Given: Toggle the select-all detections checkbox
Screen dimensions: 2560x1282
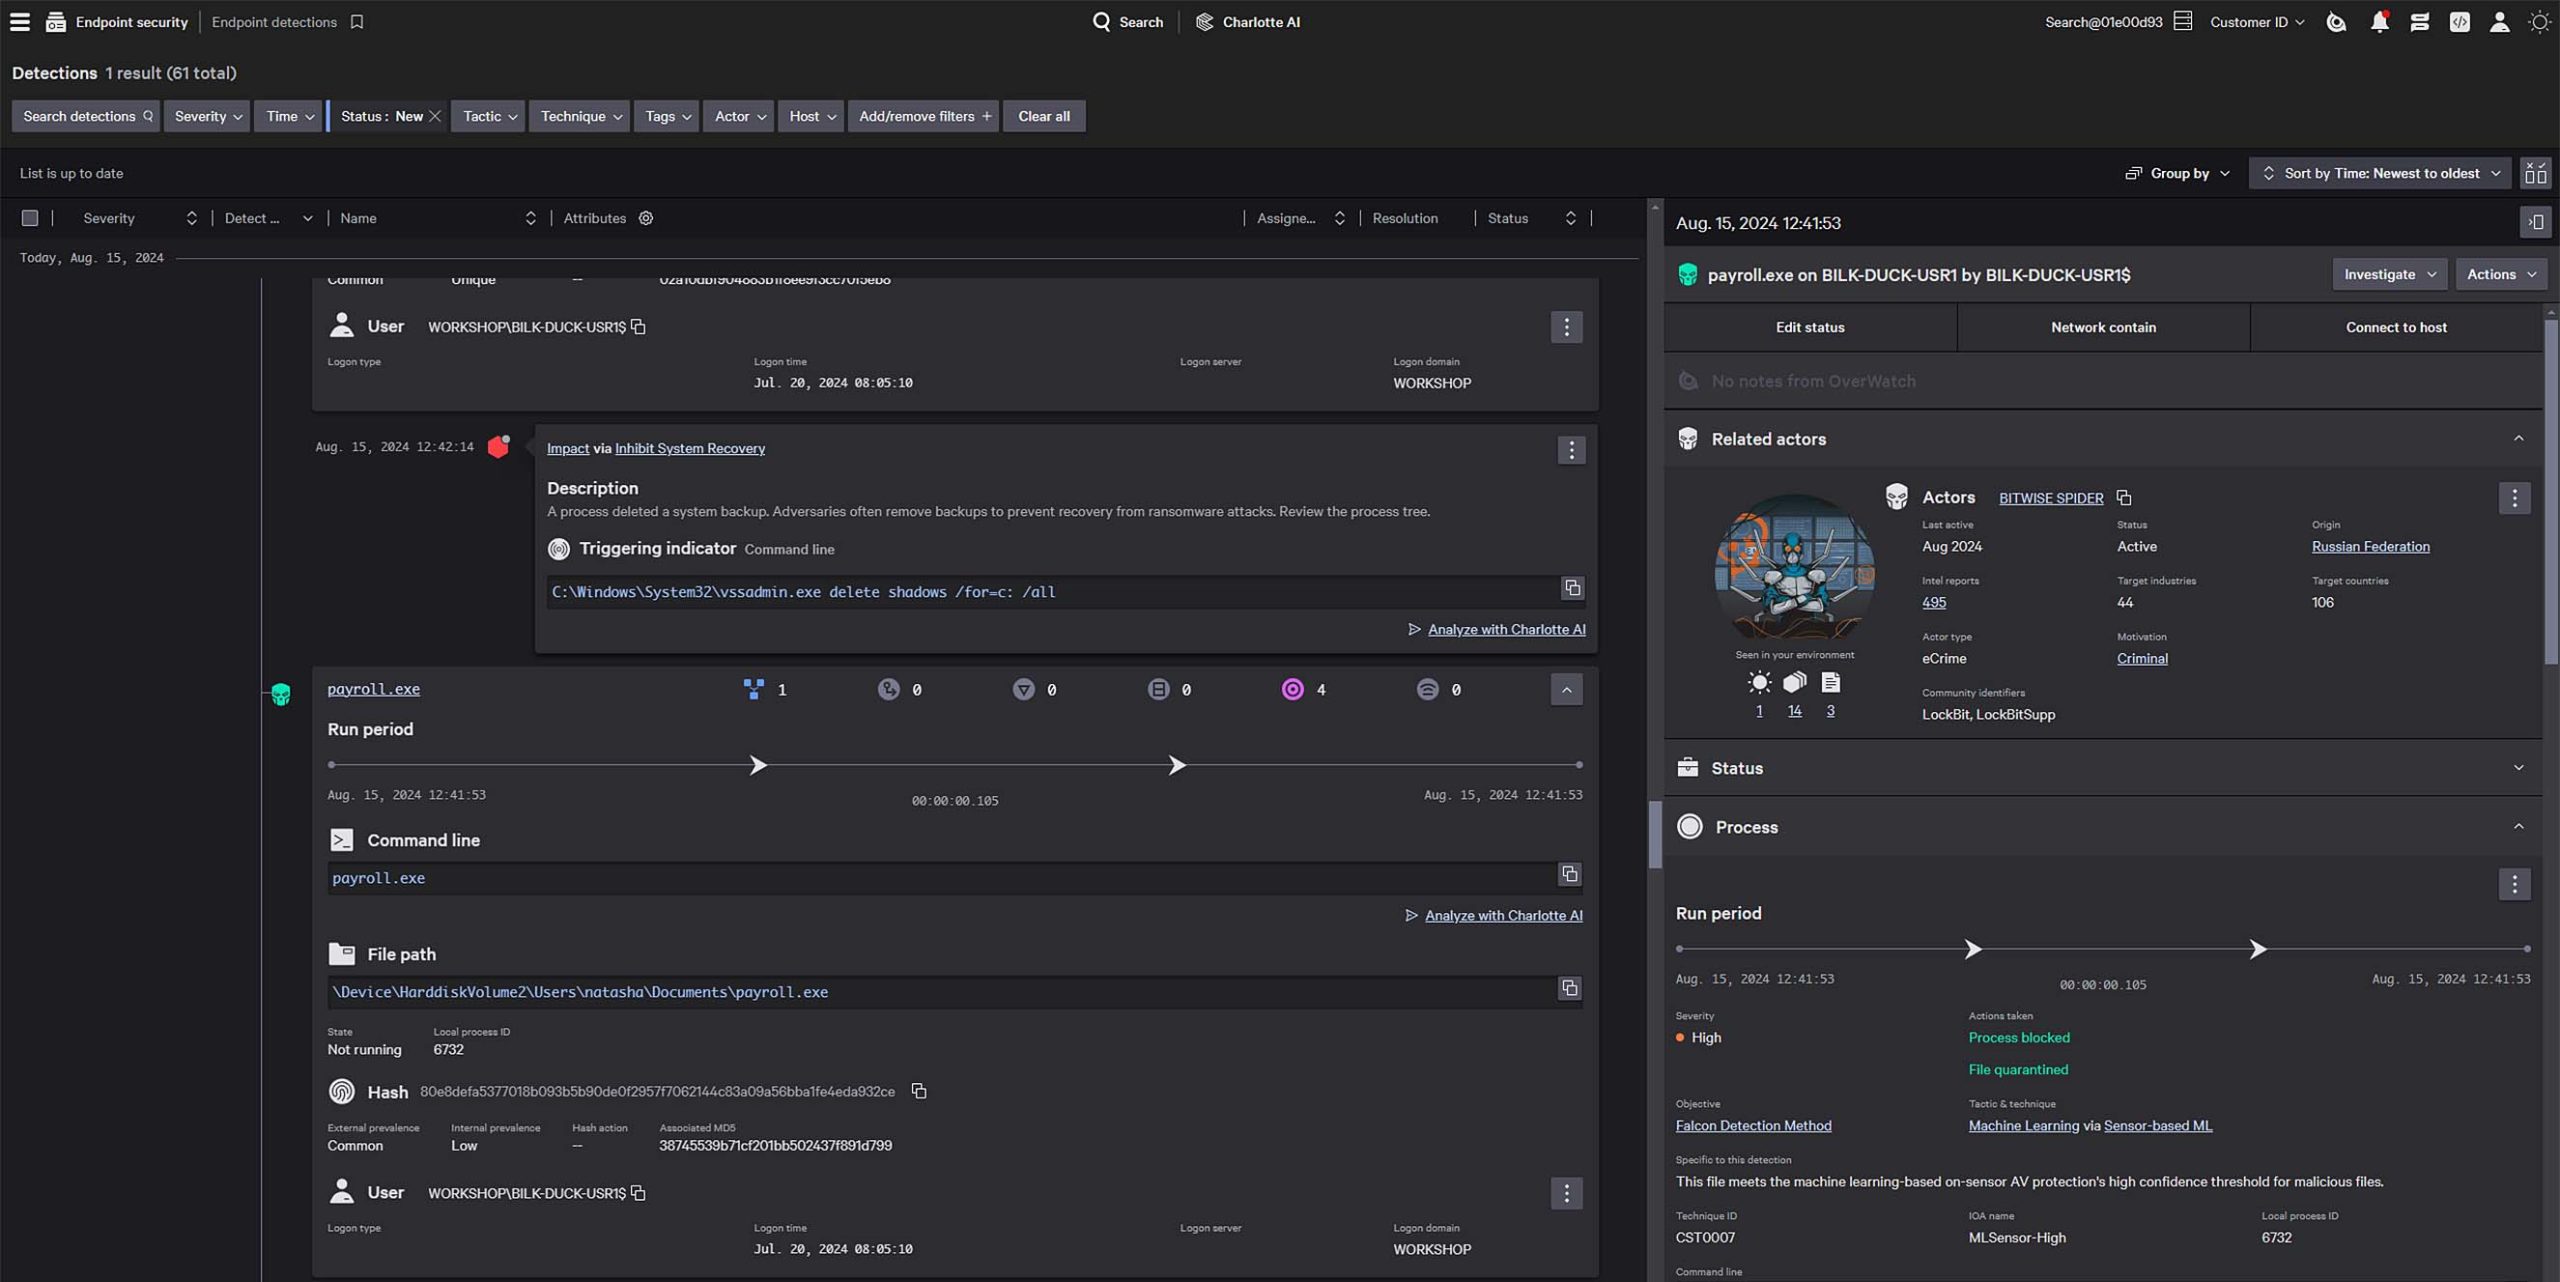Looking at the screenshot, I should pyautogui.click(x=30, y=218).
